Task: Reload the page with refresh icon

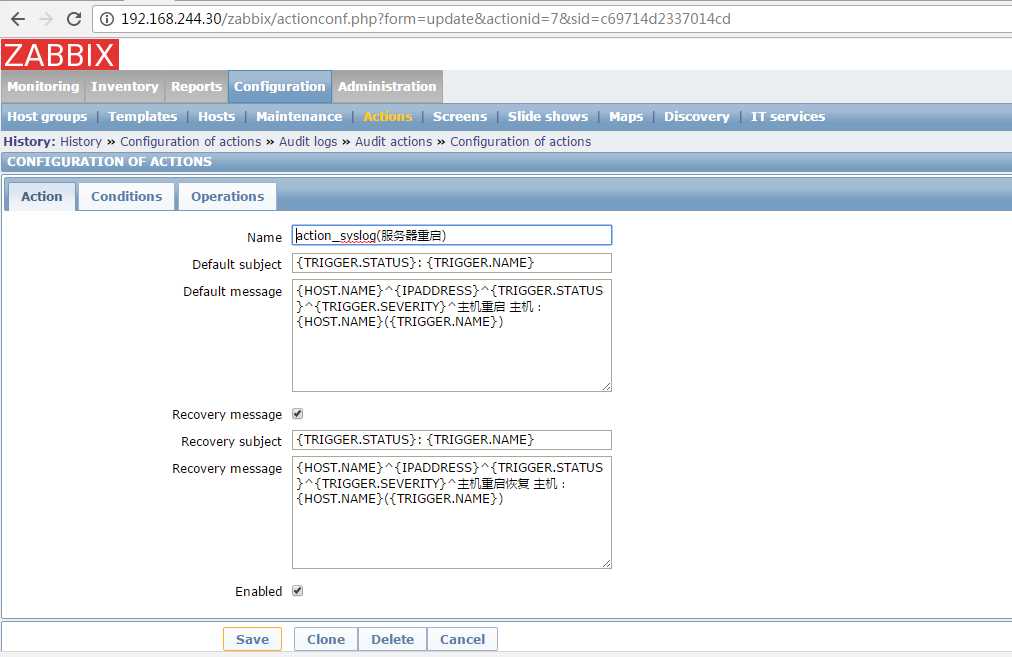Action: click(x=74, y=19)
